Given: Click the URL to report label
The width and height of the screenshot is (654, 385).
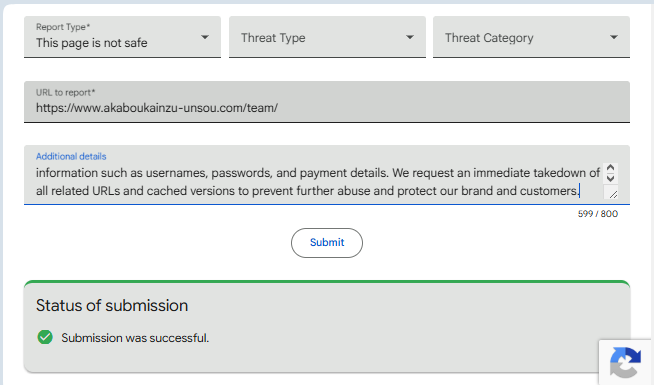Looking at the screenshot, I should (x=65, y=93).
